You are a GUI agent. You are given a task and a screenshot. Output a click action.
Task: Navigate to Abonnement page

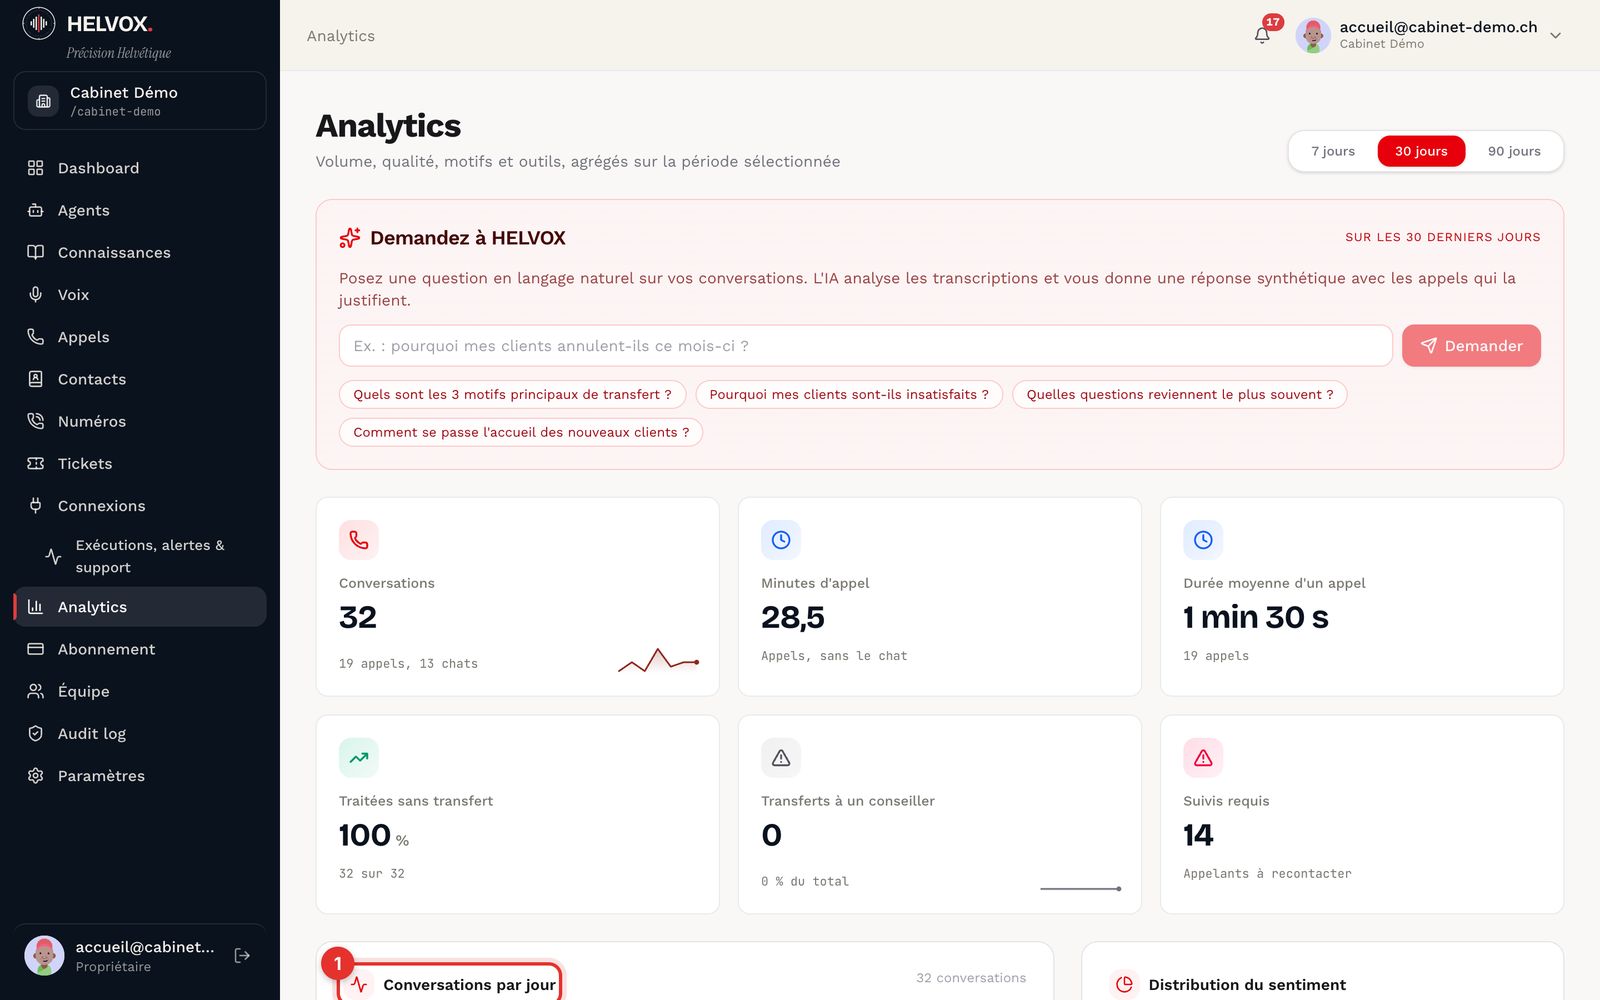point(140,649)
